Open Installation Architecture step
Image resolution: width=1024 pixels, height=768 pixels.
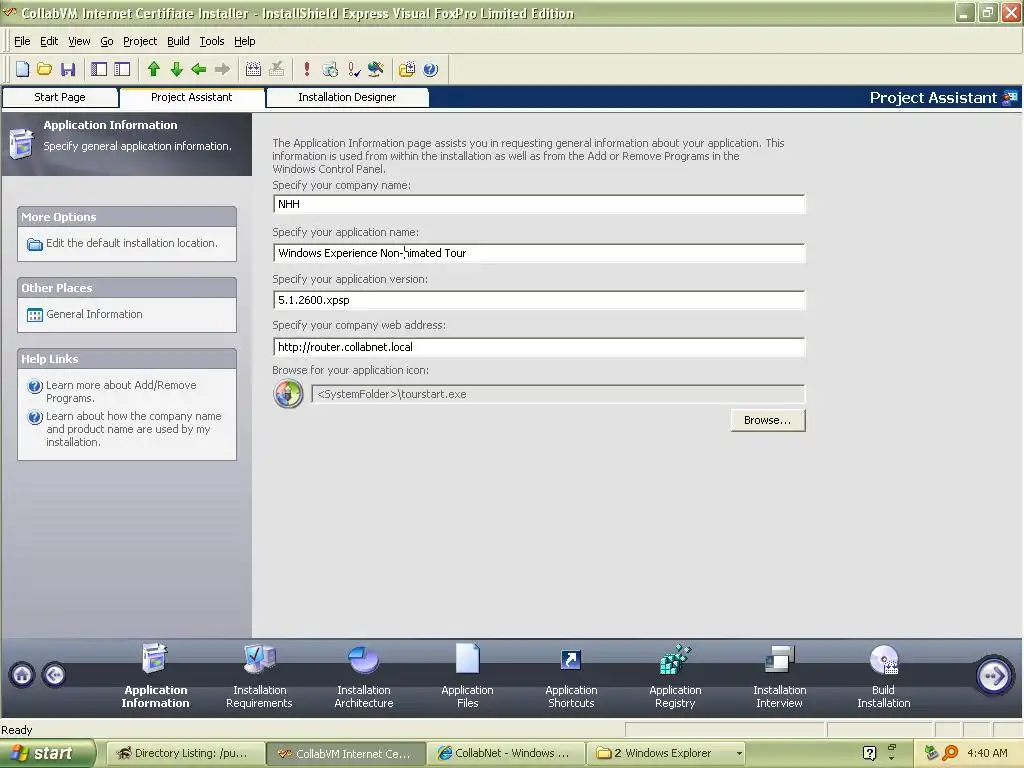coord(364,677)
